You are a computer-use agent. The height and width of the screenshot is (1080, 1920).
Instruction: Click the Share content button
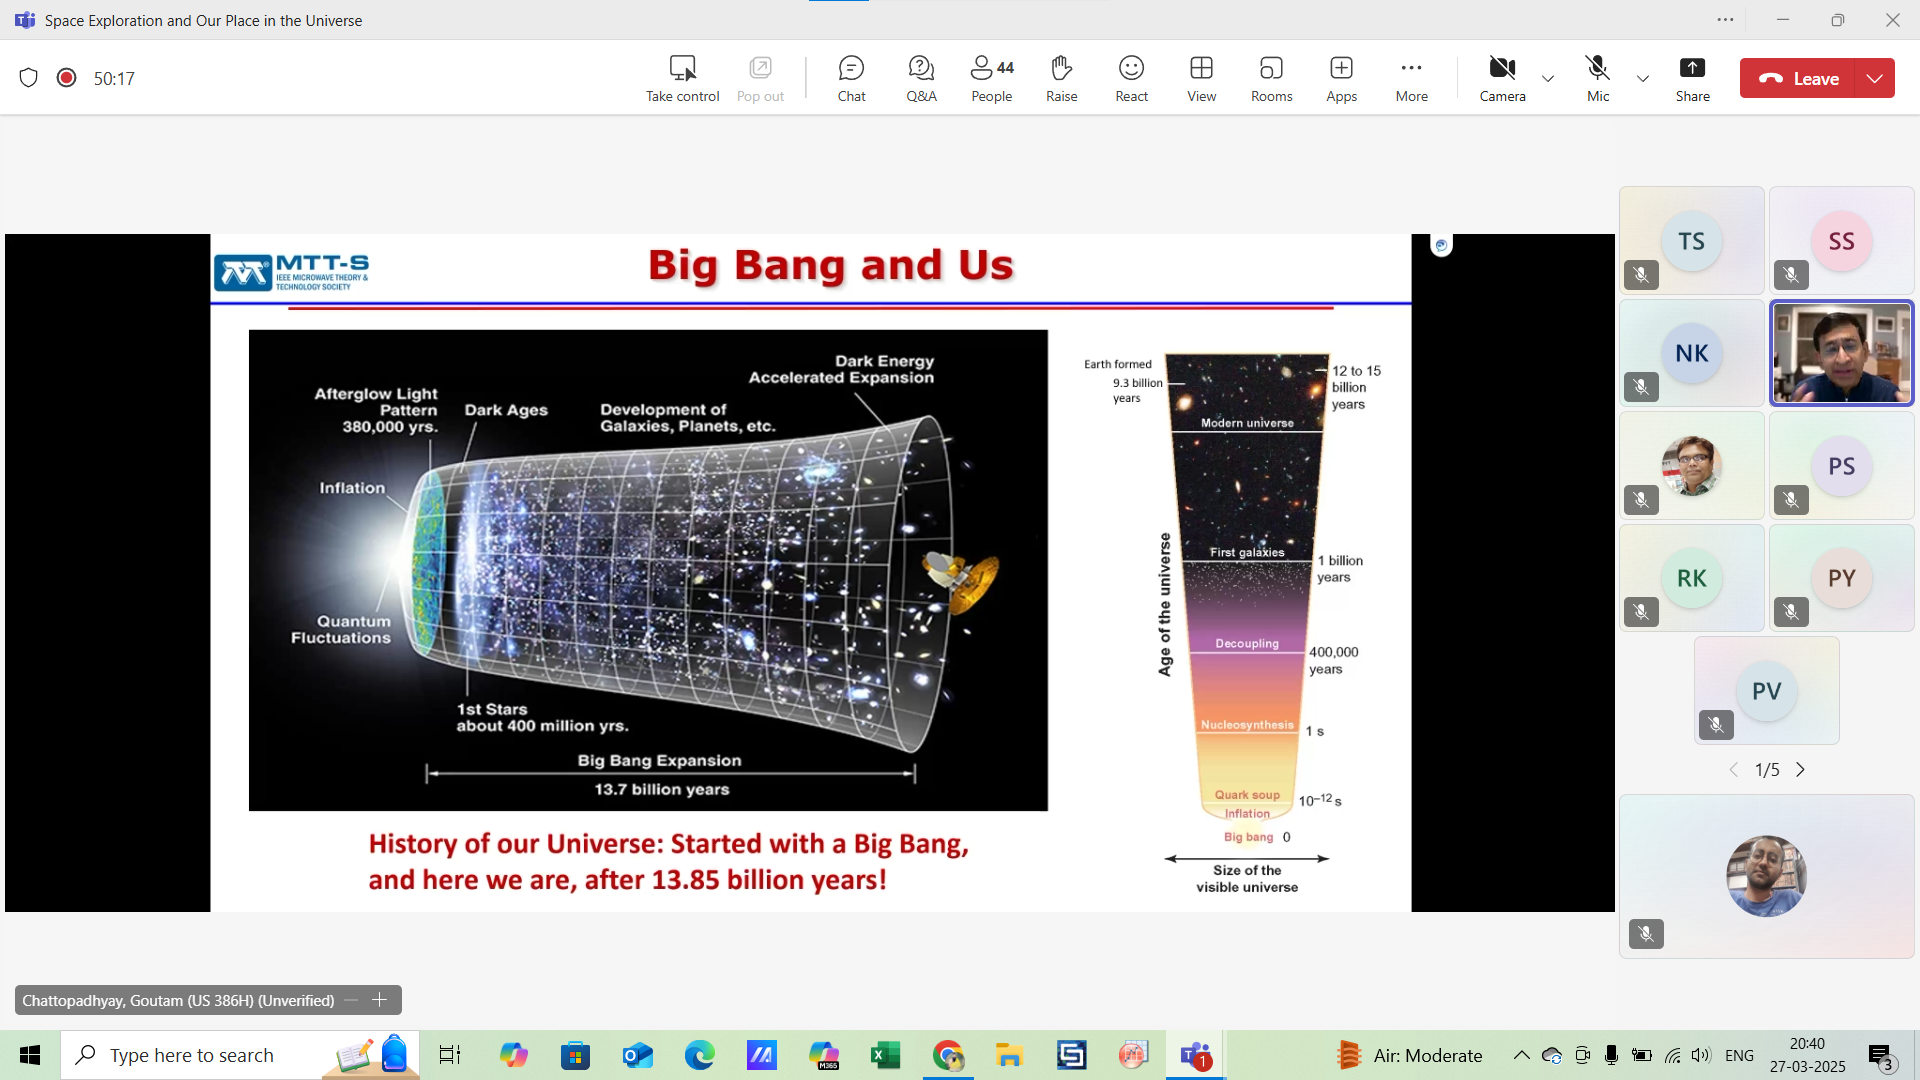pyautogui.click(x=1692, y=78)
